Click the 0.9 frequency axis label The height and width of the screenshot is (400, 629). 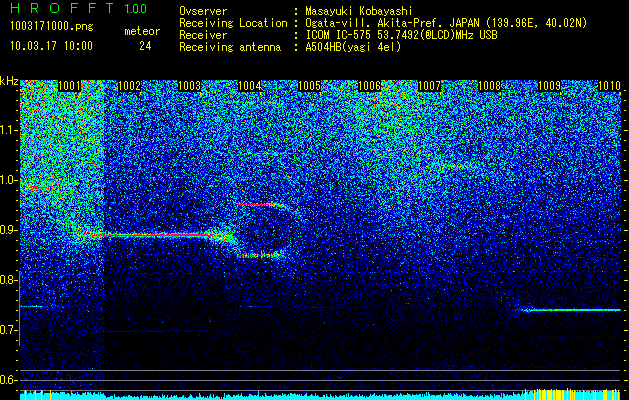coord(8,230)
